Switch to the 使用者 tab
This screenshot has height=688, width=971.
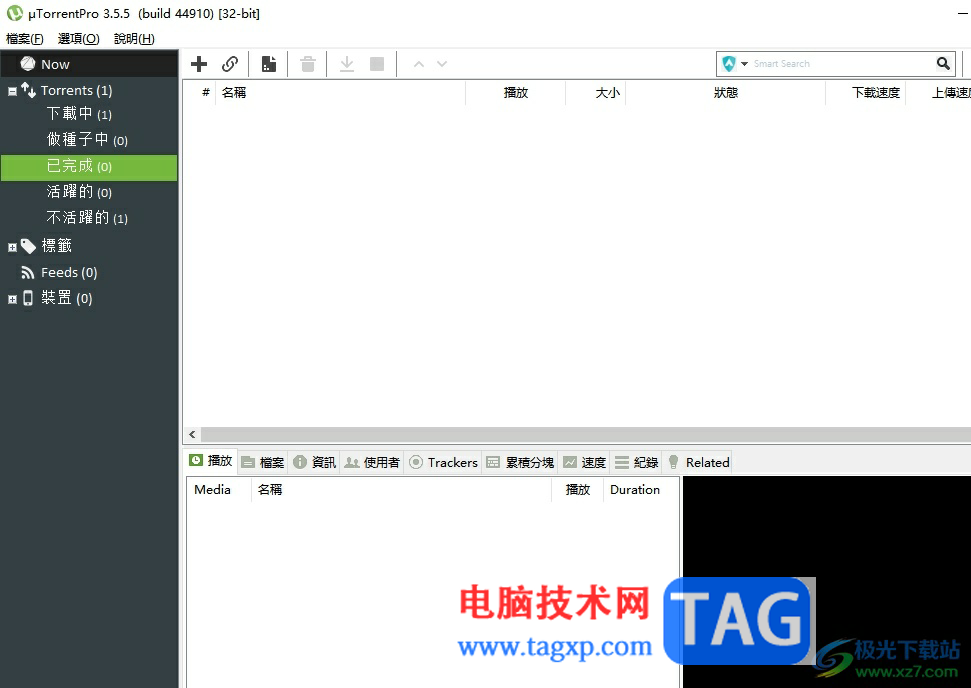(372, 463)
